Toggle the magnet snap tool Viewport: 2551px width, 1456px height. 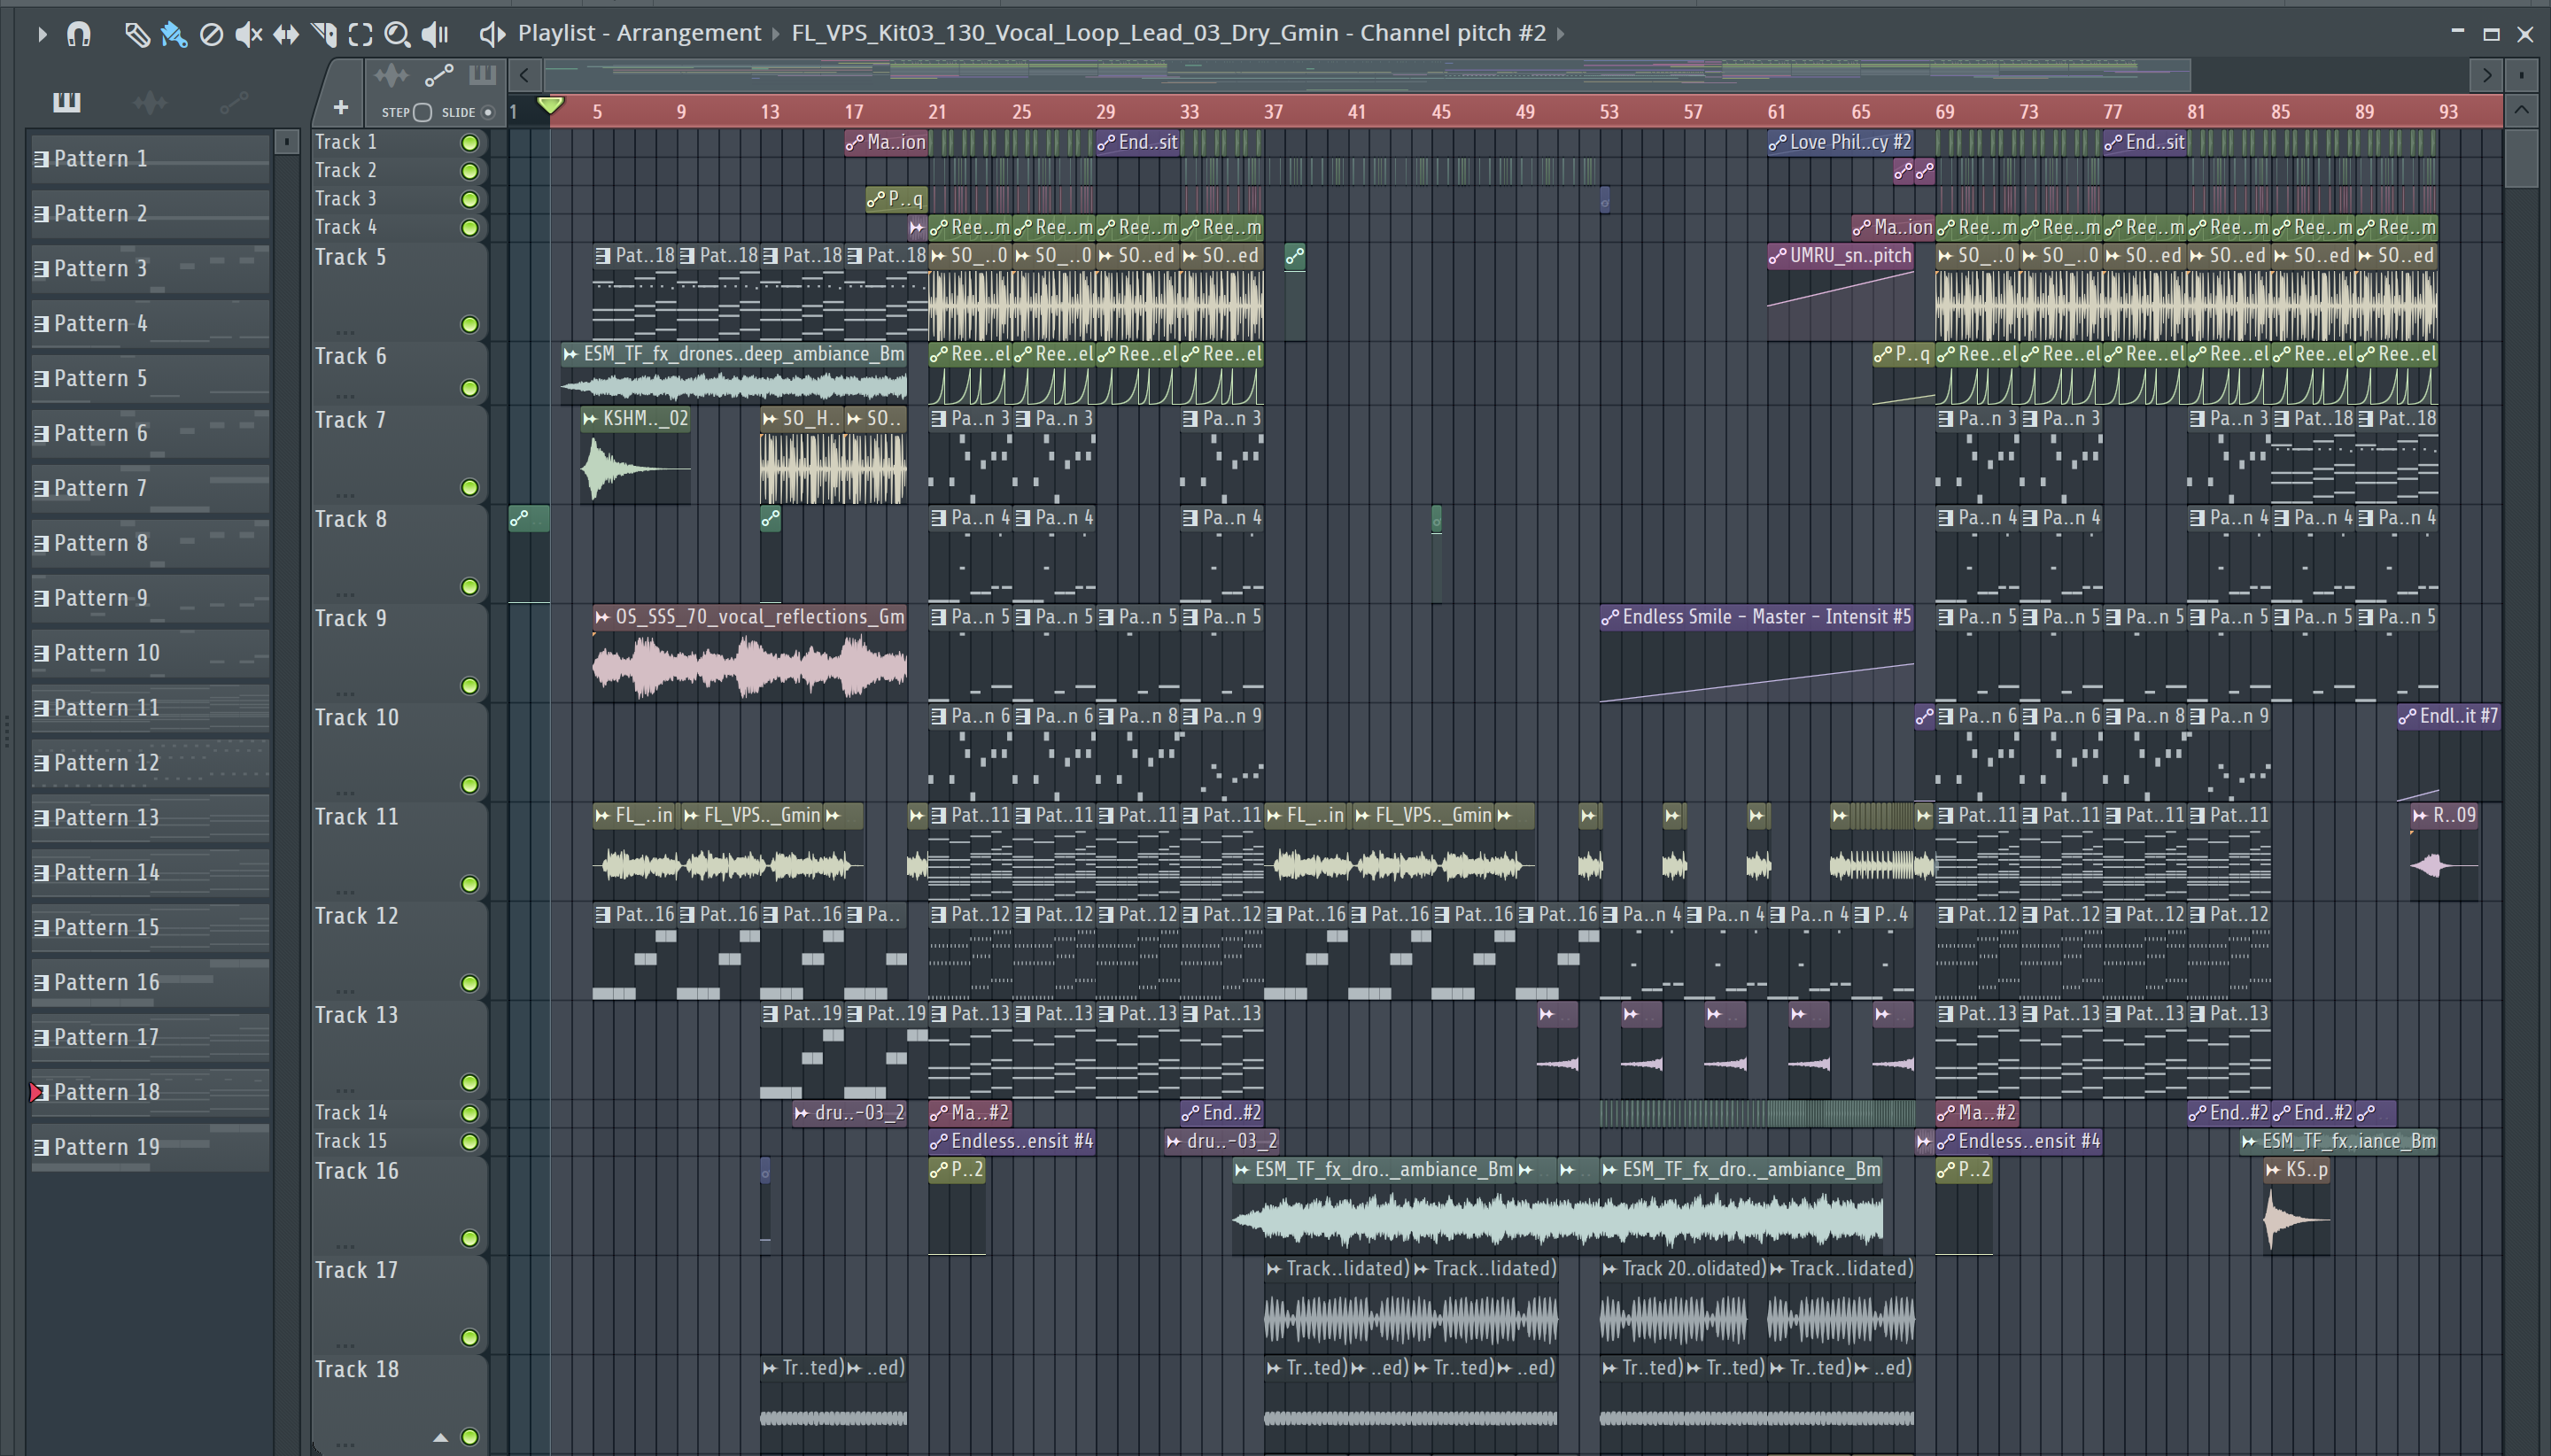pos(78,34)
